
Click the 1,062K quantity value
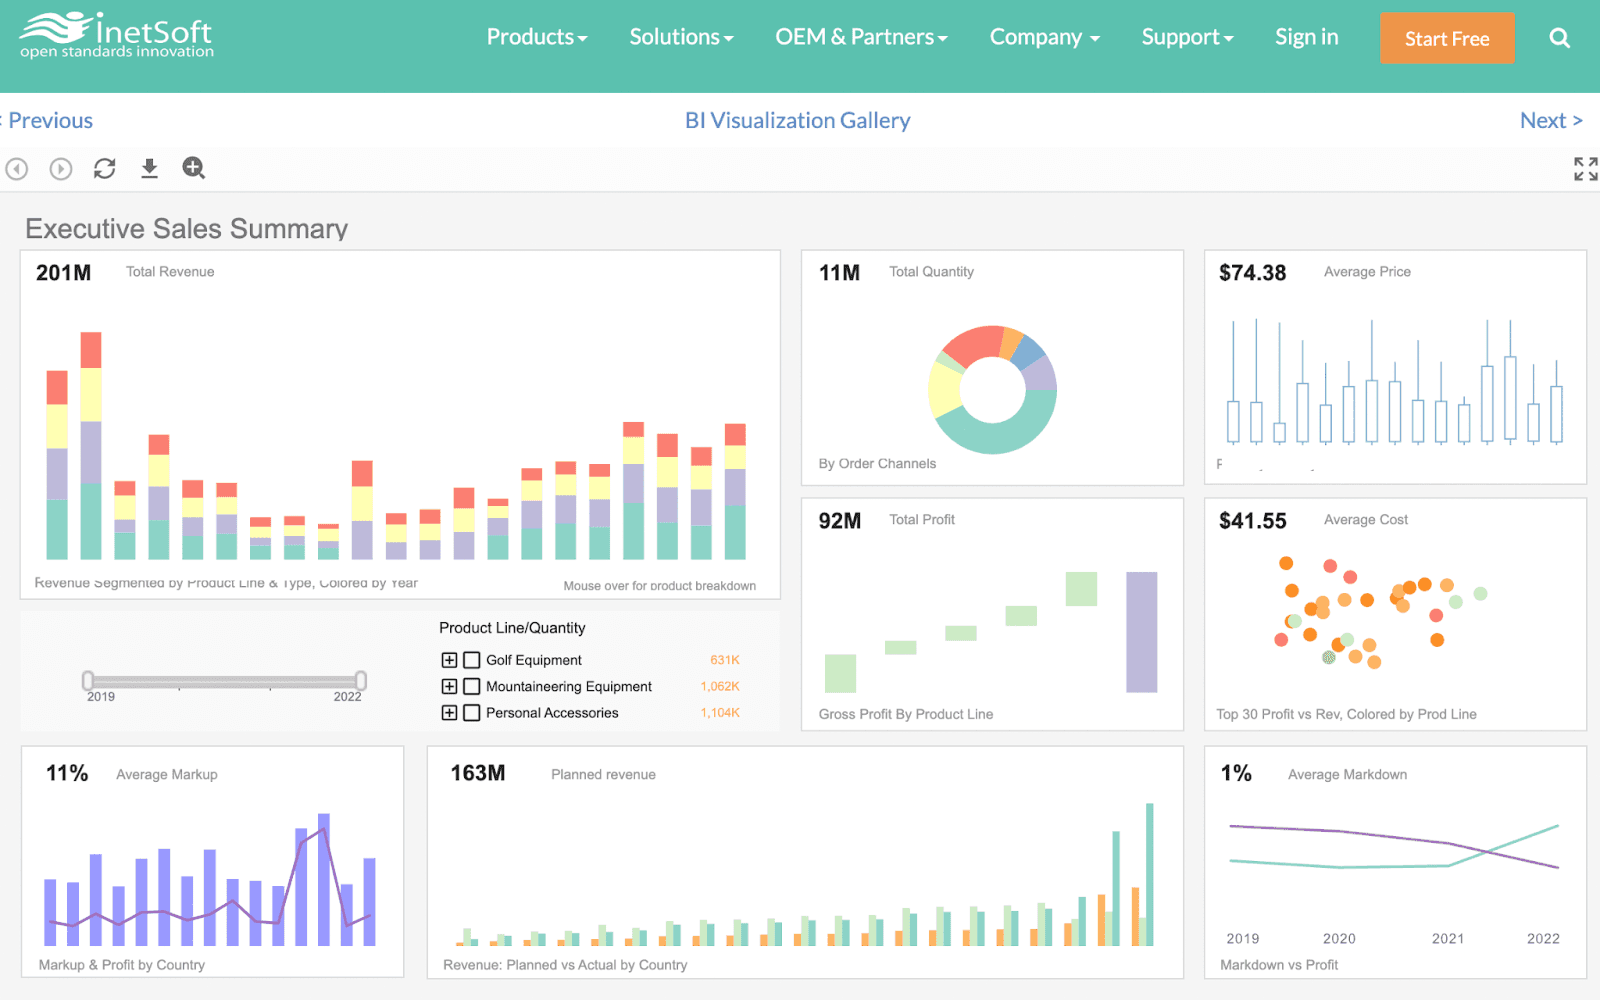pos(720,686)
